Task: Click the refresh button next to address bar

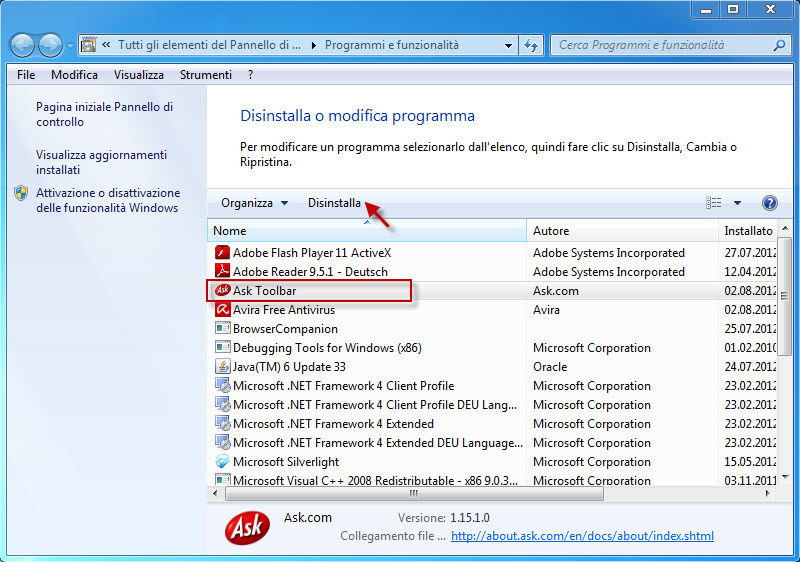Action: tap(531, 45)
